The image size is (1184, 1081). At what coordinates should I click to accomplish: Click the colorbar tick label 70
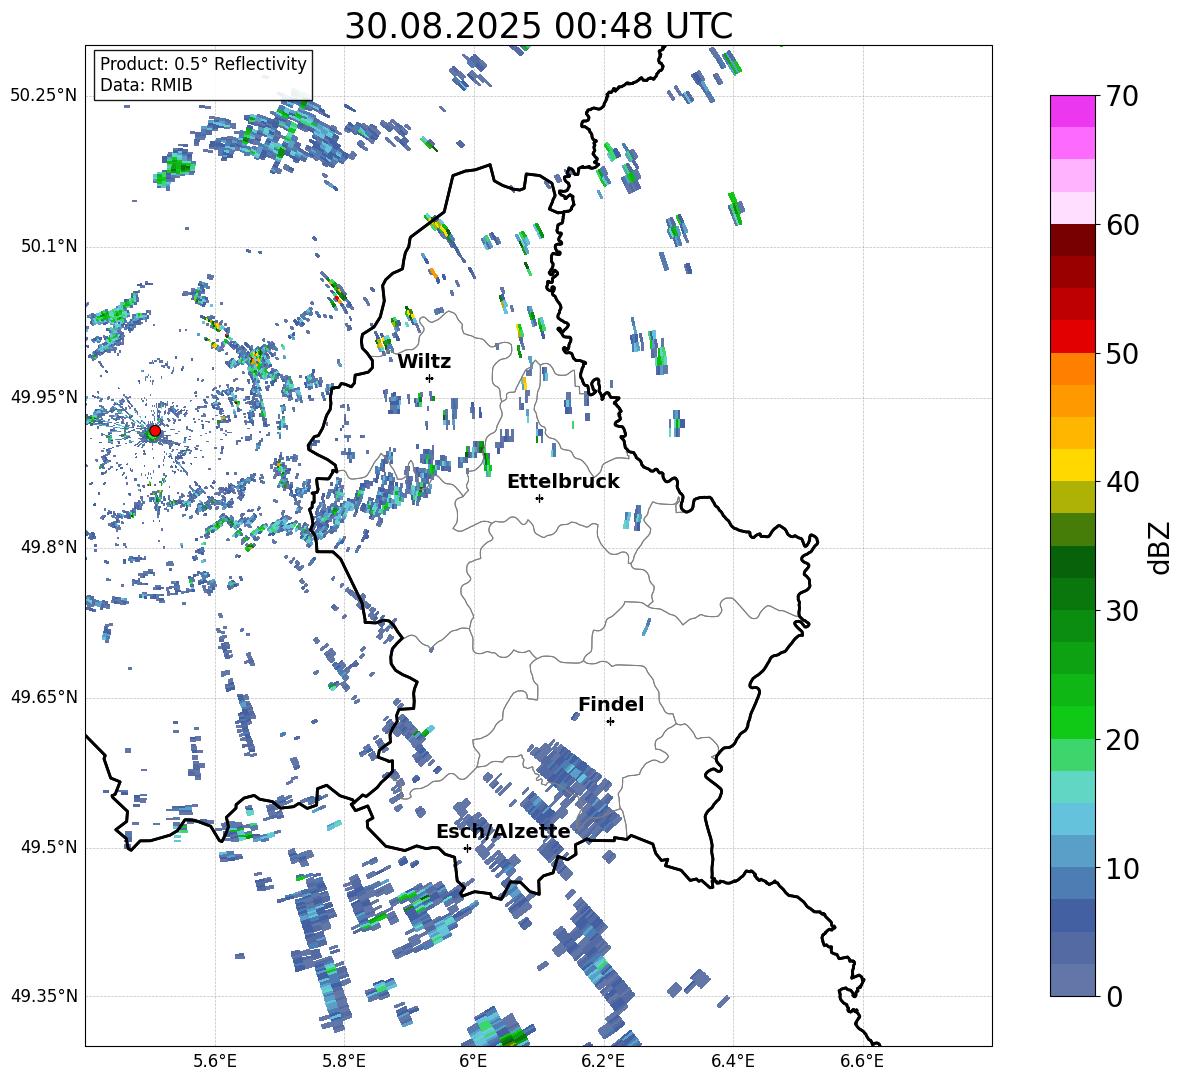pyautogui.click(x=1122, y=96)
